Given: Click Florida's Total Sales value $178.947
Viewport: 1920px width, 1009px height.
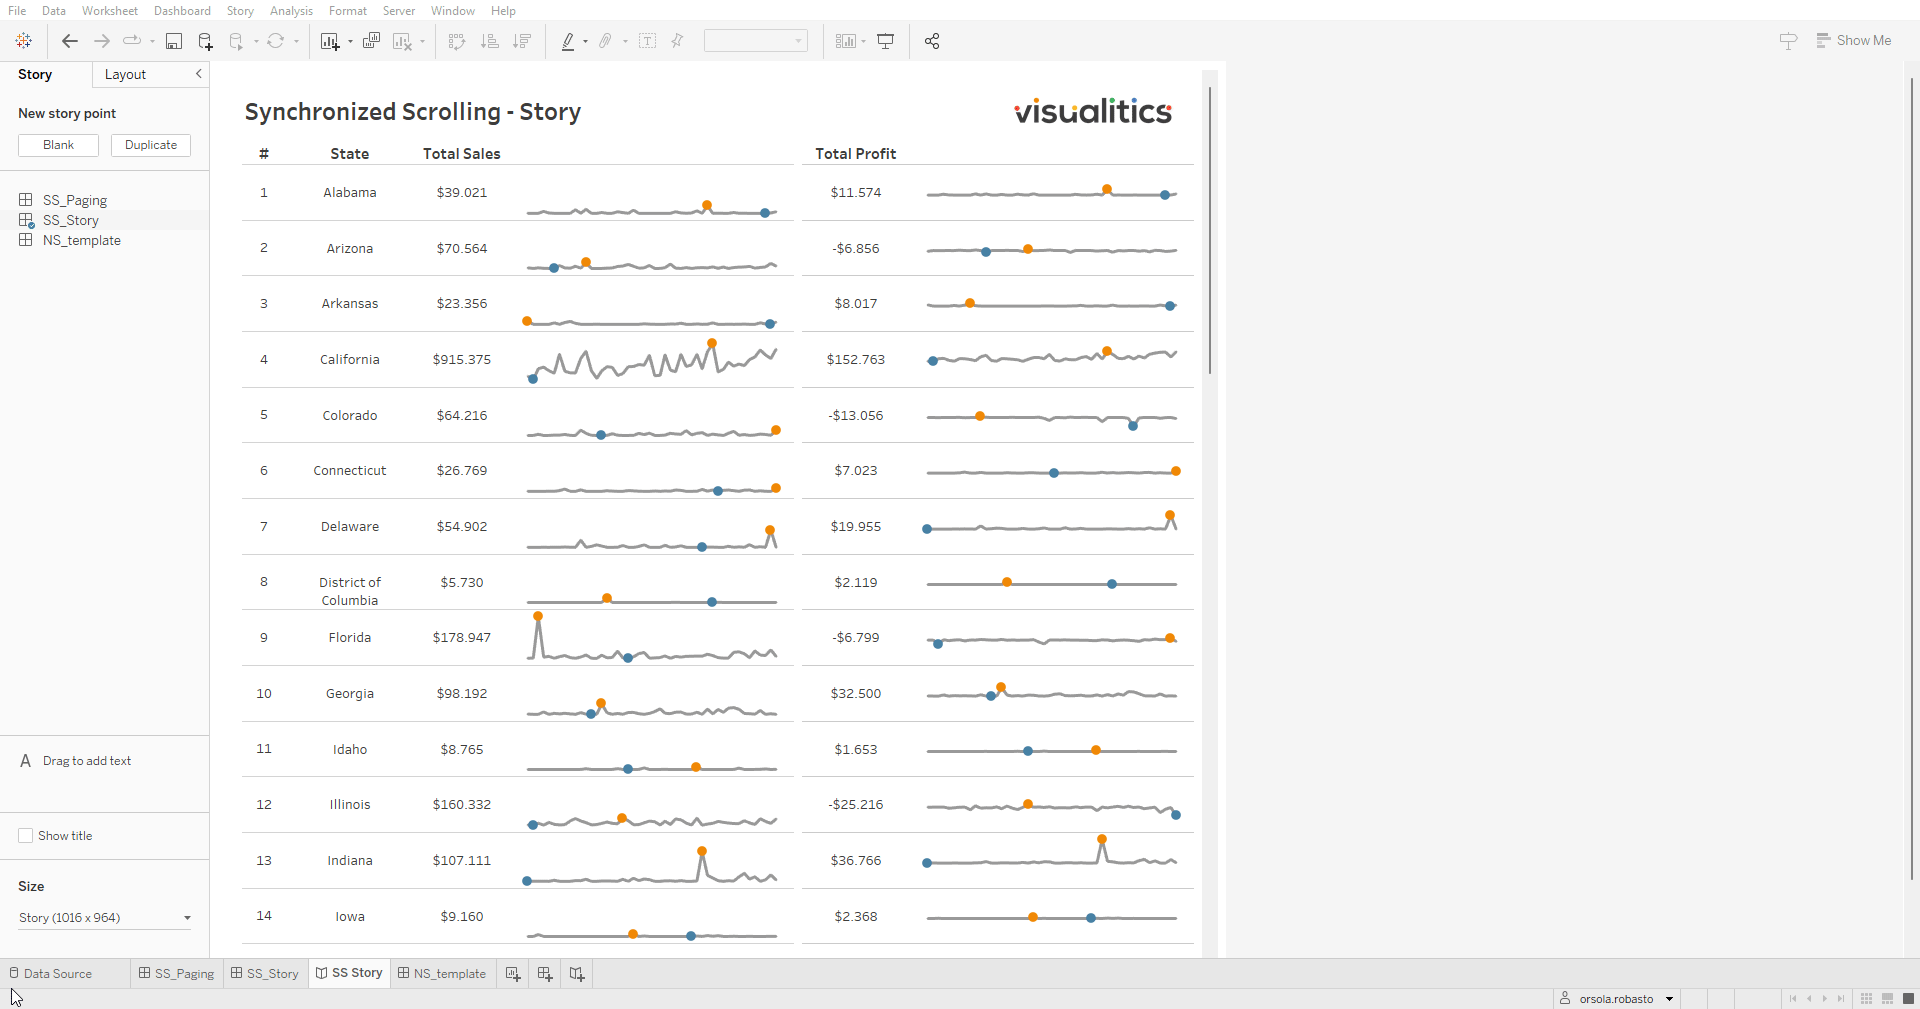Looking at the screenshot, I should click(462, 638).
